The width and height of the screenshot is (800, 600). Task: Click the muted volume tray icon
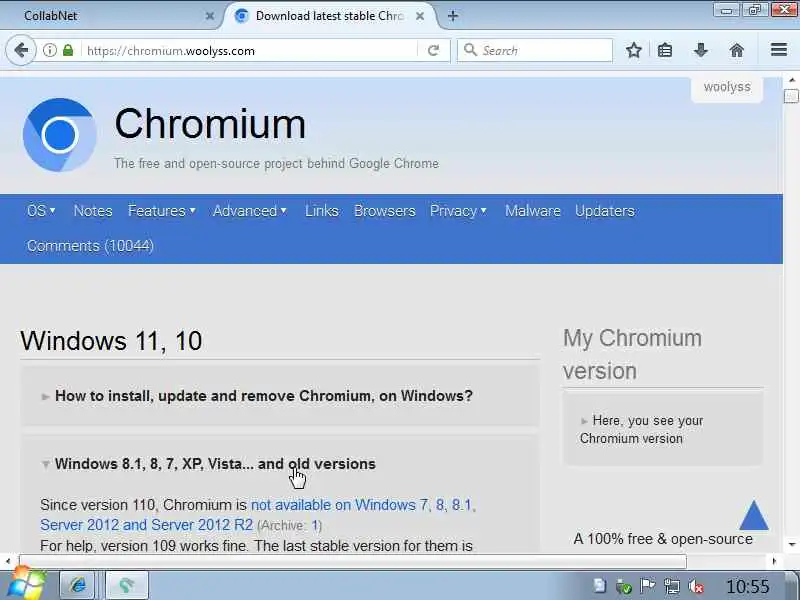tap(696, 586)
